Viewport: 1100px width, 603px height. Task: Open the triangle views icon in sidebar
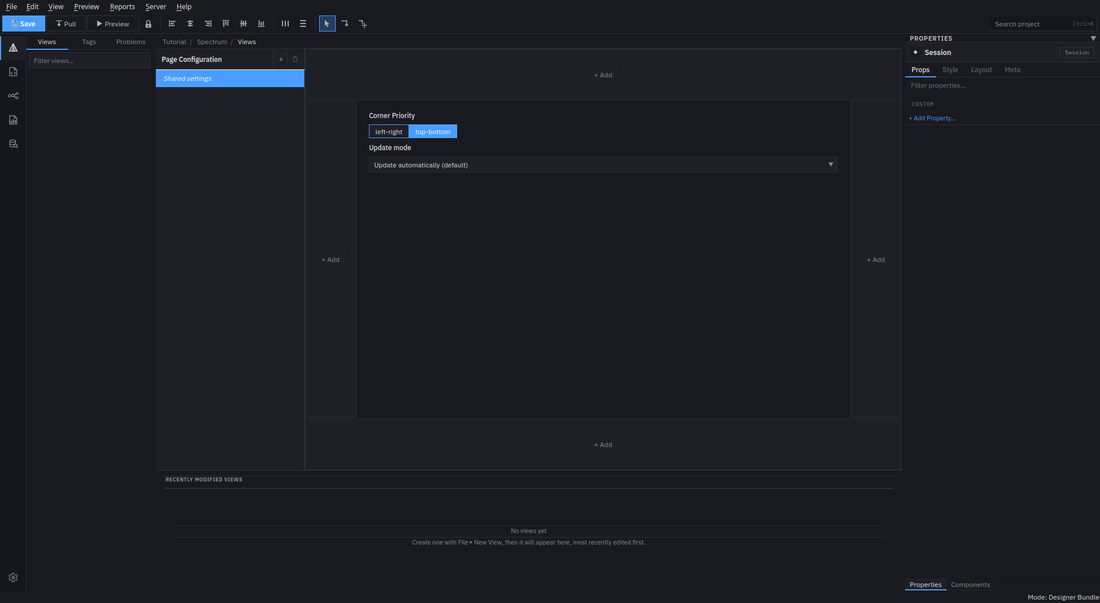coord(13,48)
